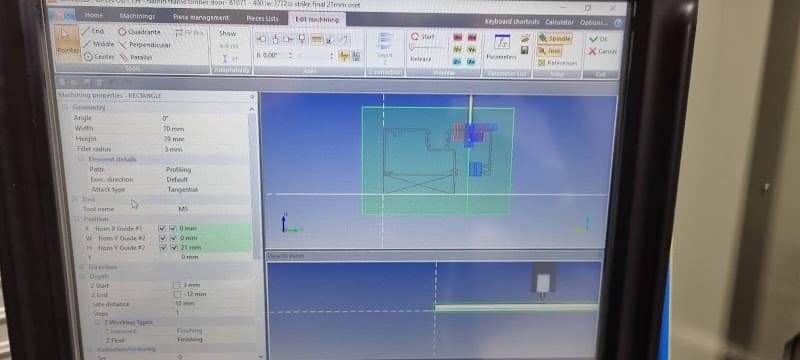The width and height of the screenshot is (800, 360).
Task: Click the save disk parameter icon
Action: 524,50
